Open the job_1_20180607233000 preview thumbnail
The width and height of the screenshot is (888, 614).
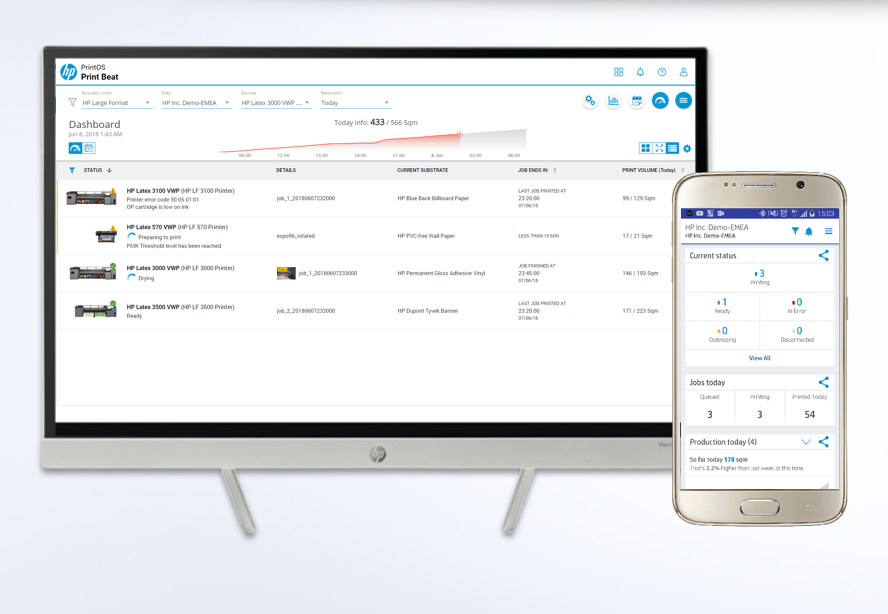286,273
